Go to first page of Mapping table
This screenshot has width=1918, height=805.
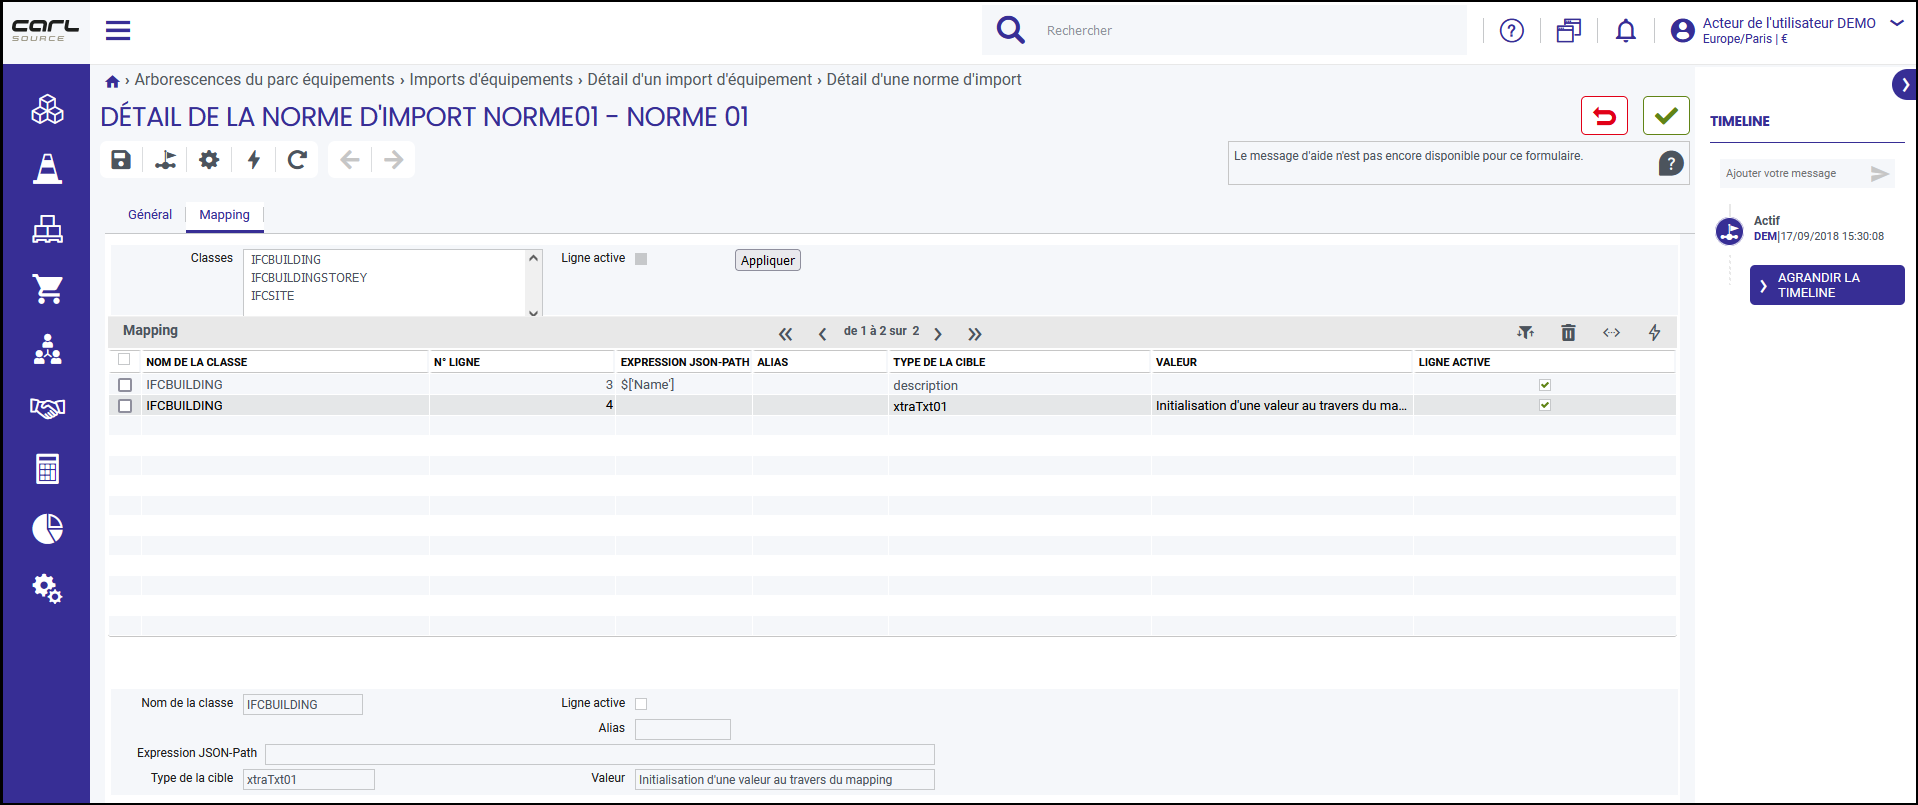tap(786, 334)
